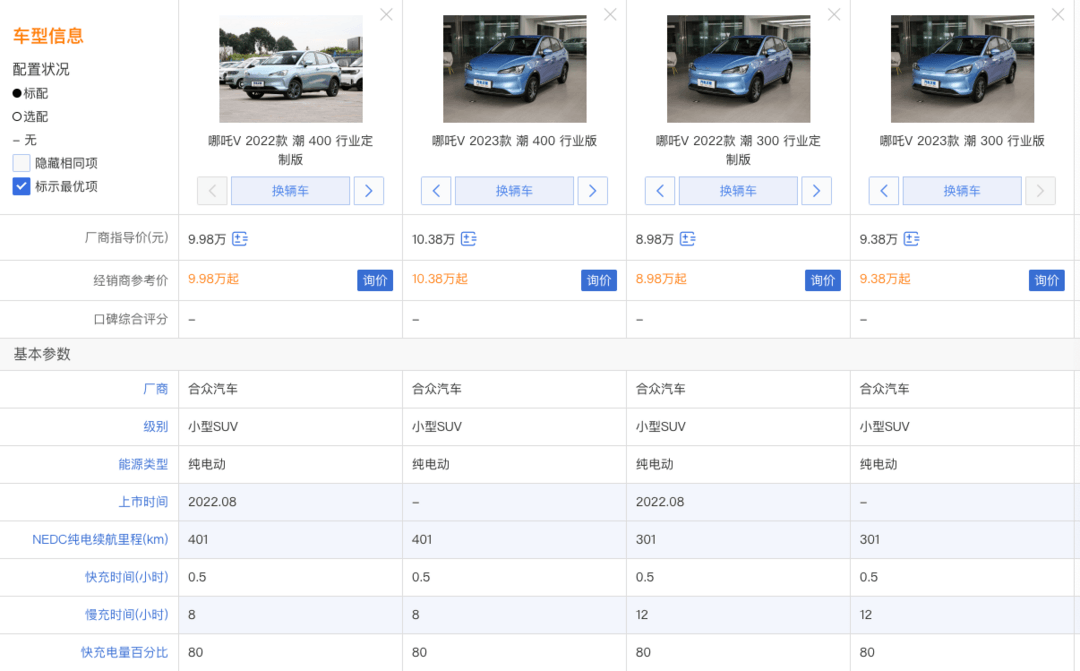Click 换辆车 under 2023款 潮 400 行业版
The image size is (1080, 671).
click(x=515, y=191)
